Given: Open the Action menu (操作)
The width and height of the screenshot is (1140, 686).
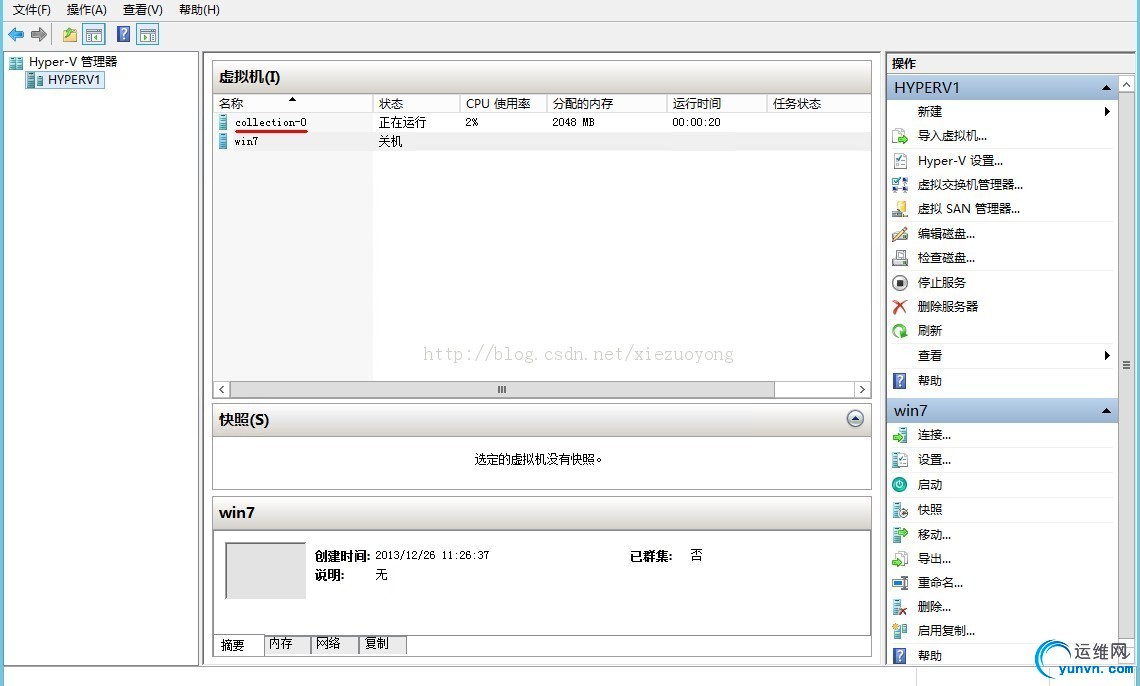Looking at the screenshot, I should pos(87,9).
